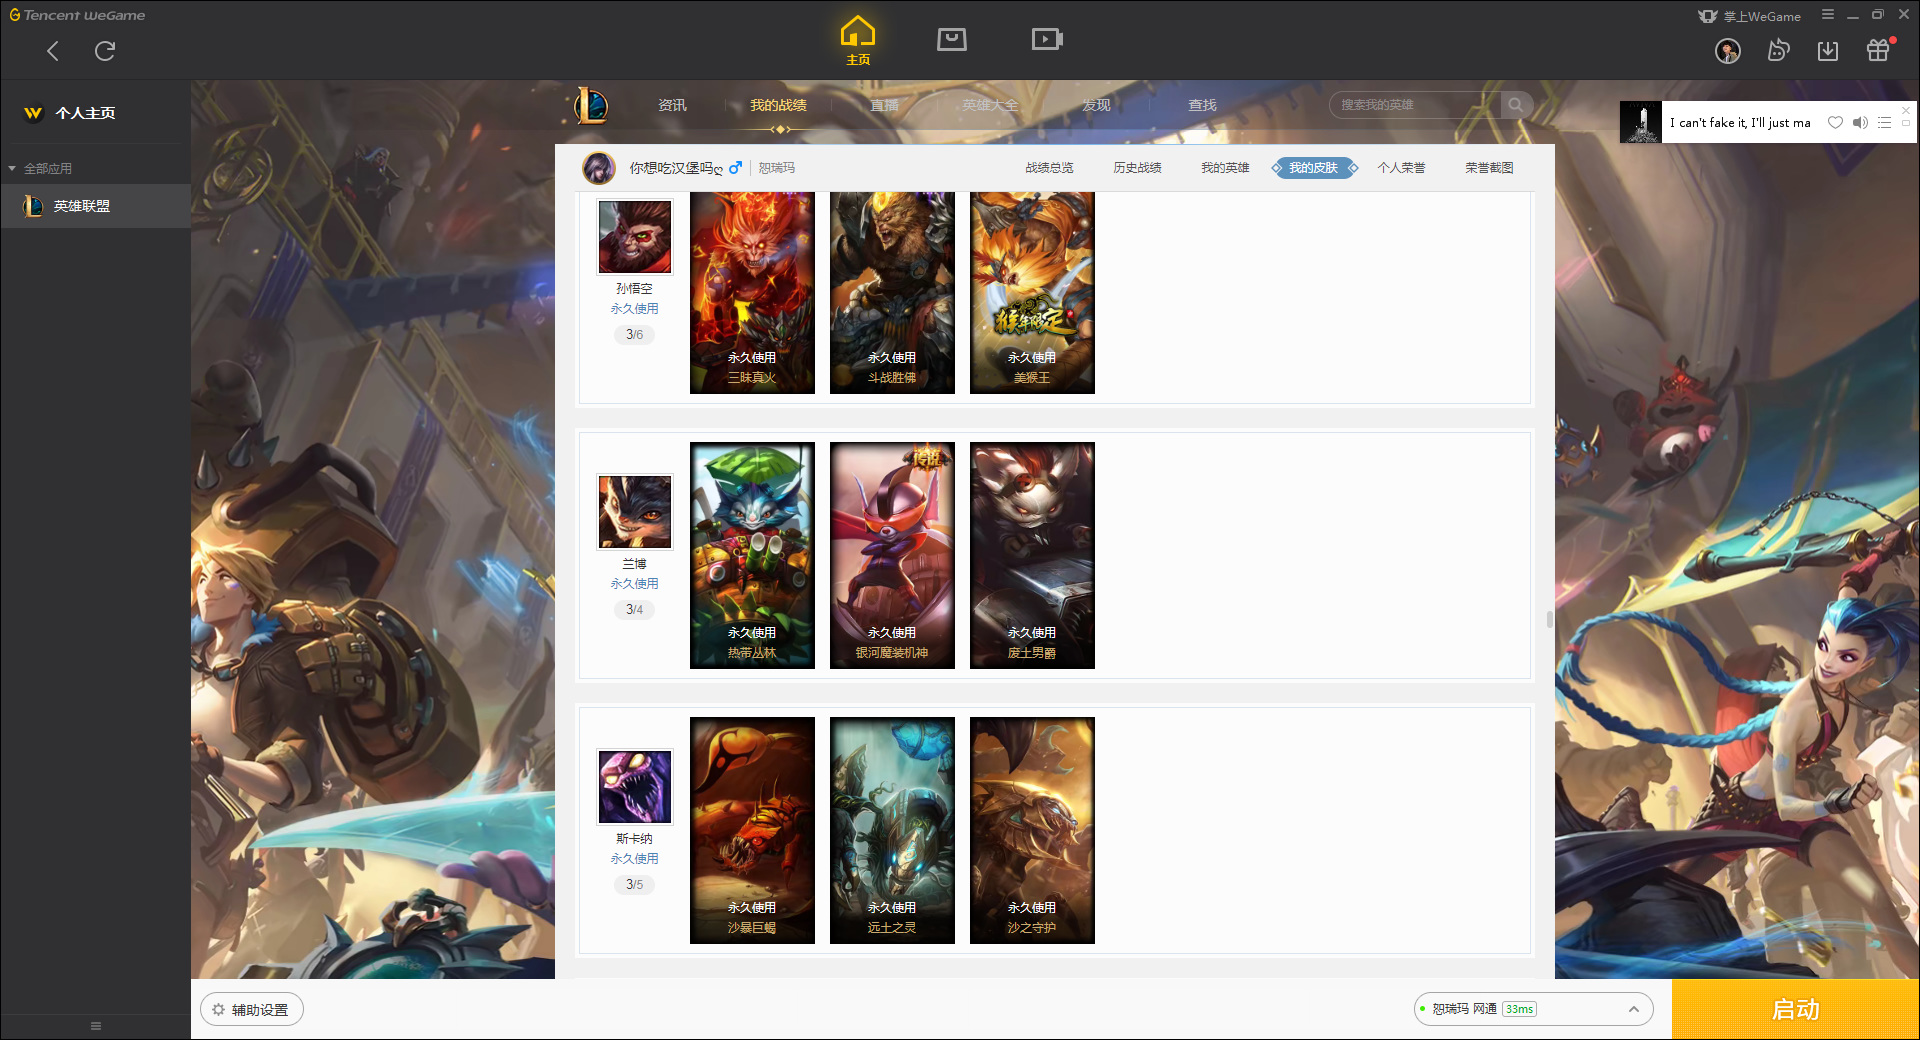Open the 直播 tab
Screen dimensions: 1920x1040
click(x=884, y=105)
